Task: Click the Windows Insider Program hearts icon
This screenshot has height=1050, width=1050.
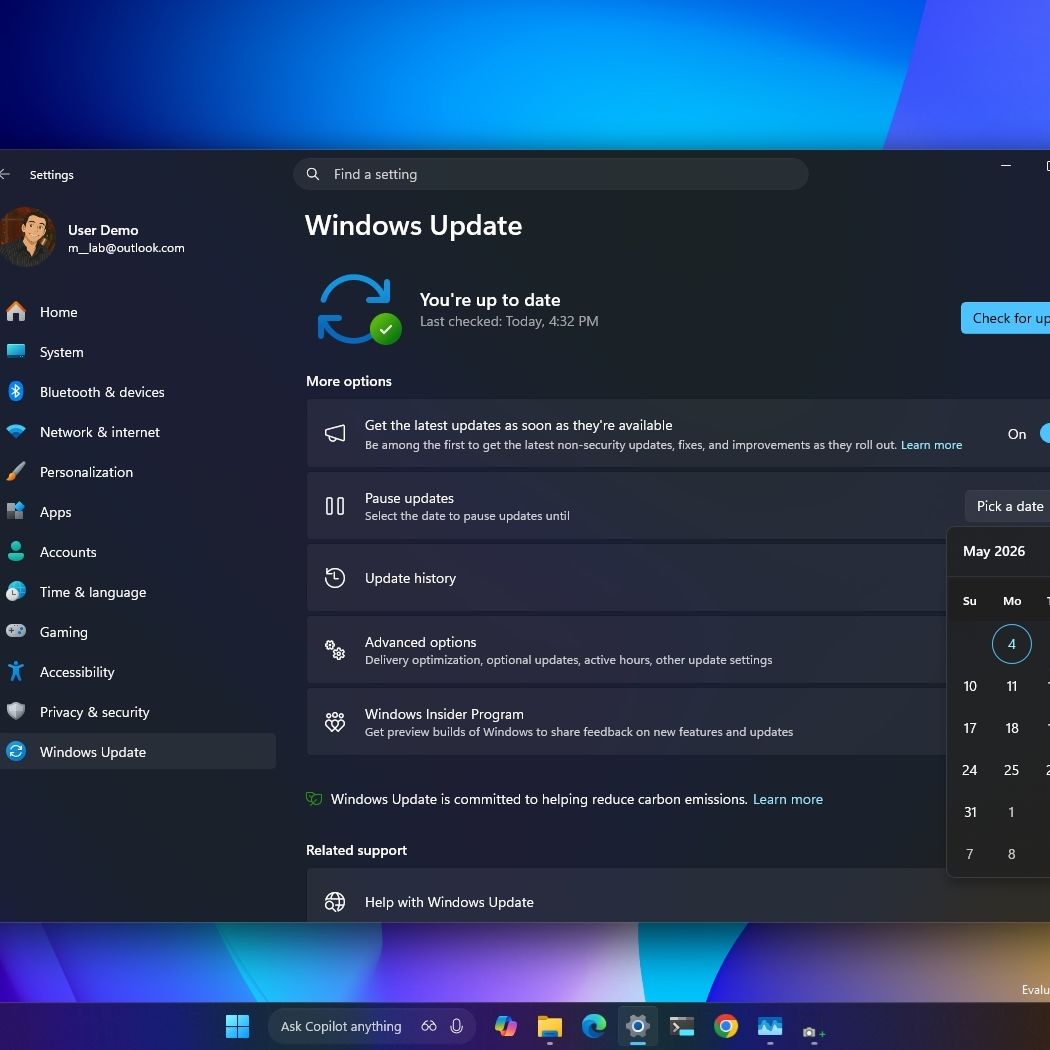Action: [335, 722]
